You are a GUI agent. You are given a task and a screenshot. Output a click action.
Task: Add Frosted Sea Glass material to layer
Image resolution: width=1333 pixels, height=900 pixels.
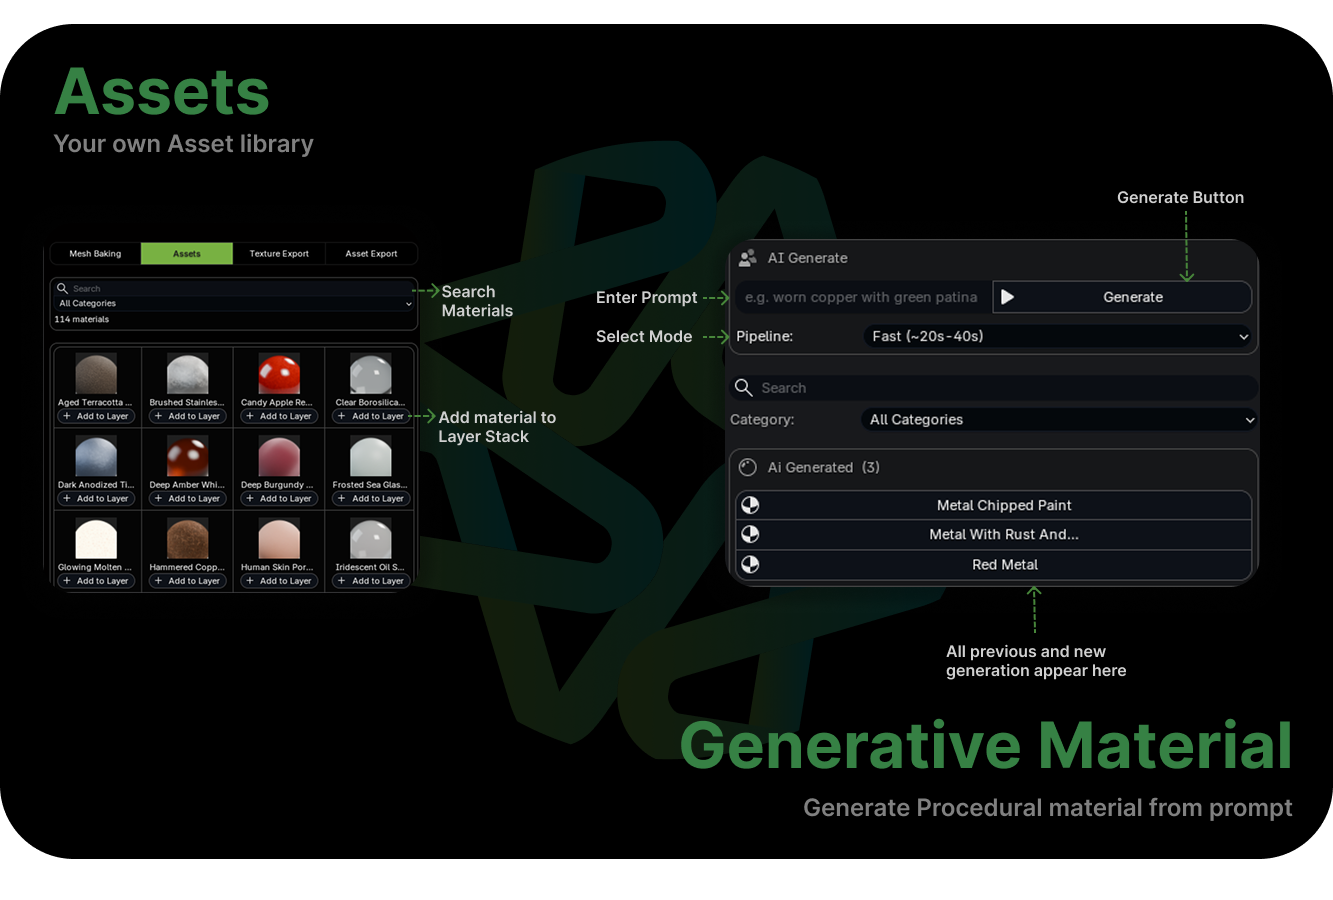pyautogui.click(x=371, y=498)
